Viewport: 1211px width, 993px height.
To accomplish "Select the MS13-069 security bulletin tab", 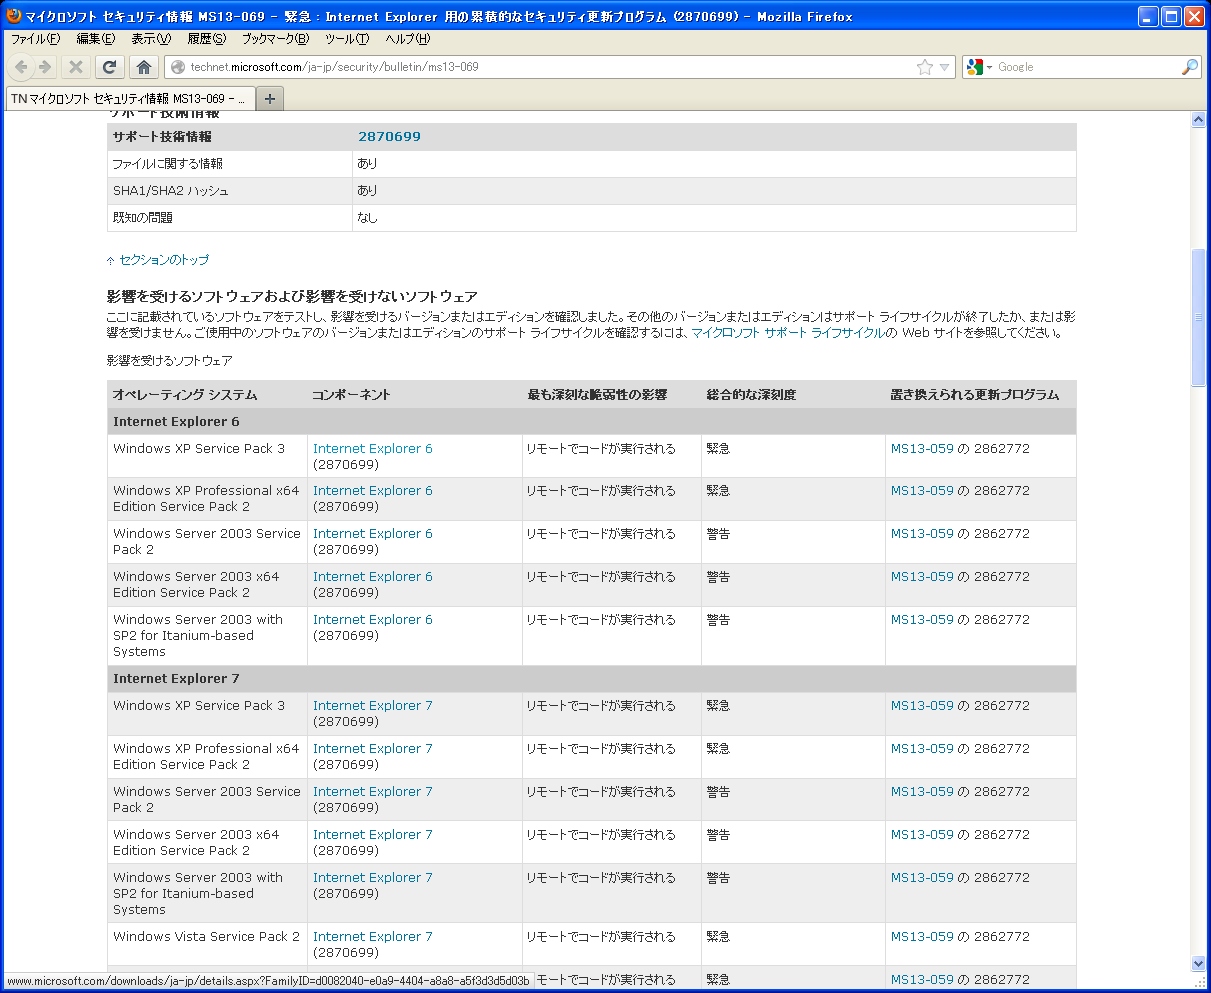I will click(128, 99).
